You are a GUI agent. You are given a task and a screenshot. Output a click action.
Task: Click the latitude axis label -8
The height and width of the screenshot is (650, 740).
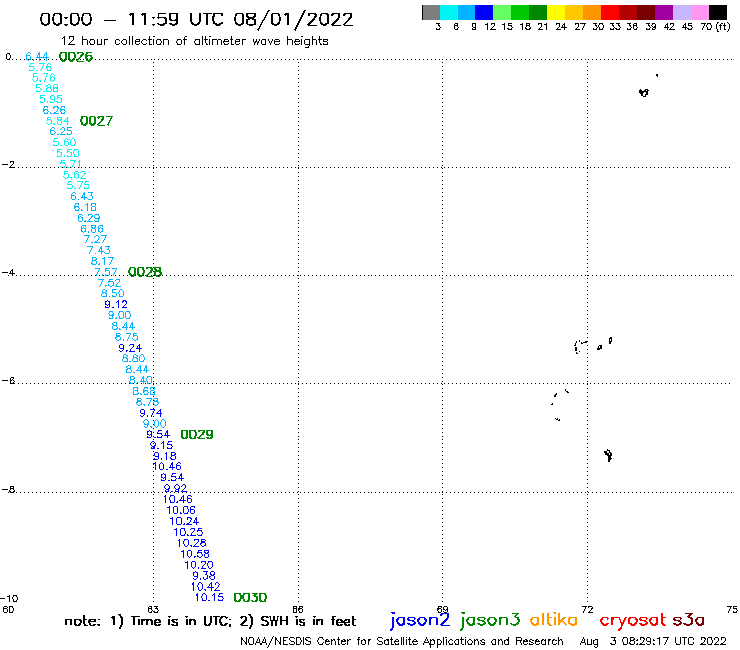point(8,490)
